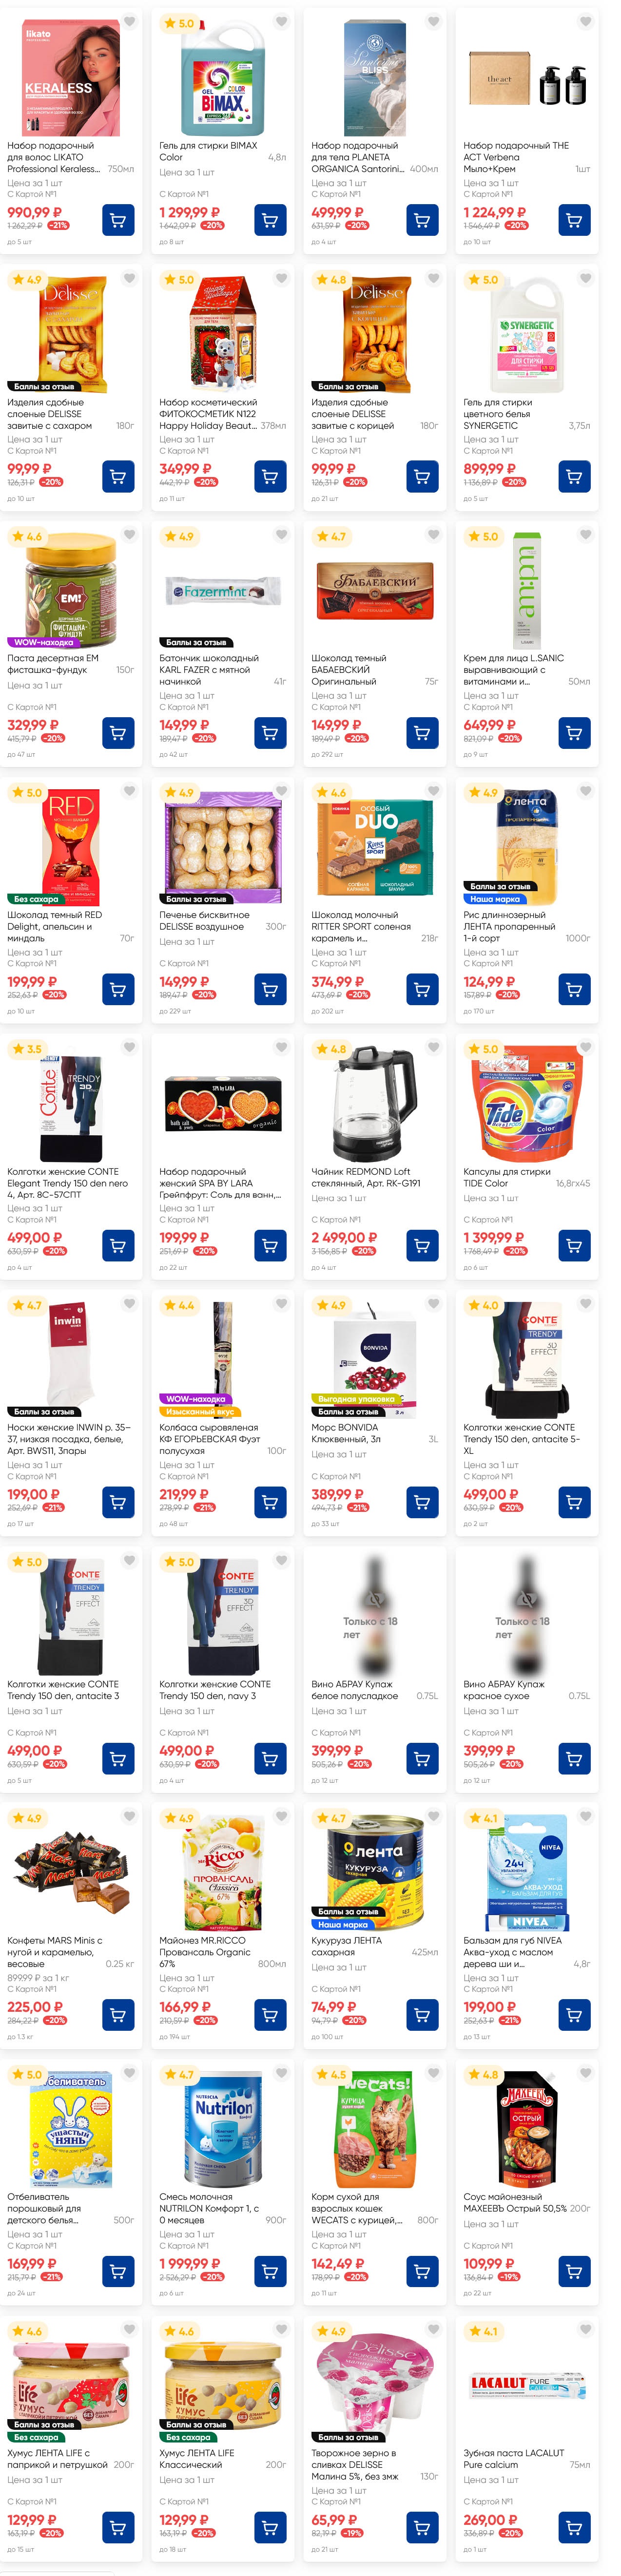Add LACALUT Pure calcium toothpaste to cart
This screenshot has width=621, height=2576.
click(574, 2527)
